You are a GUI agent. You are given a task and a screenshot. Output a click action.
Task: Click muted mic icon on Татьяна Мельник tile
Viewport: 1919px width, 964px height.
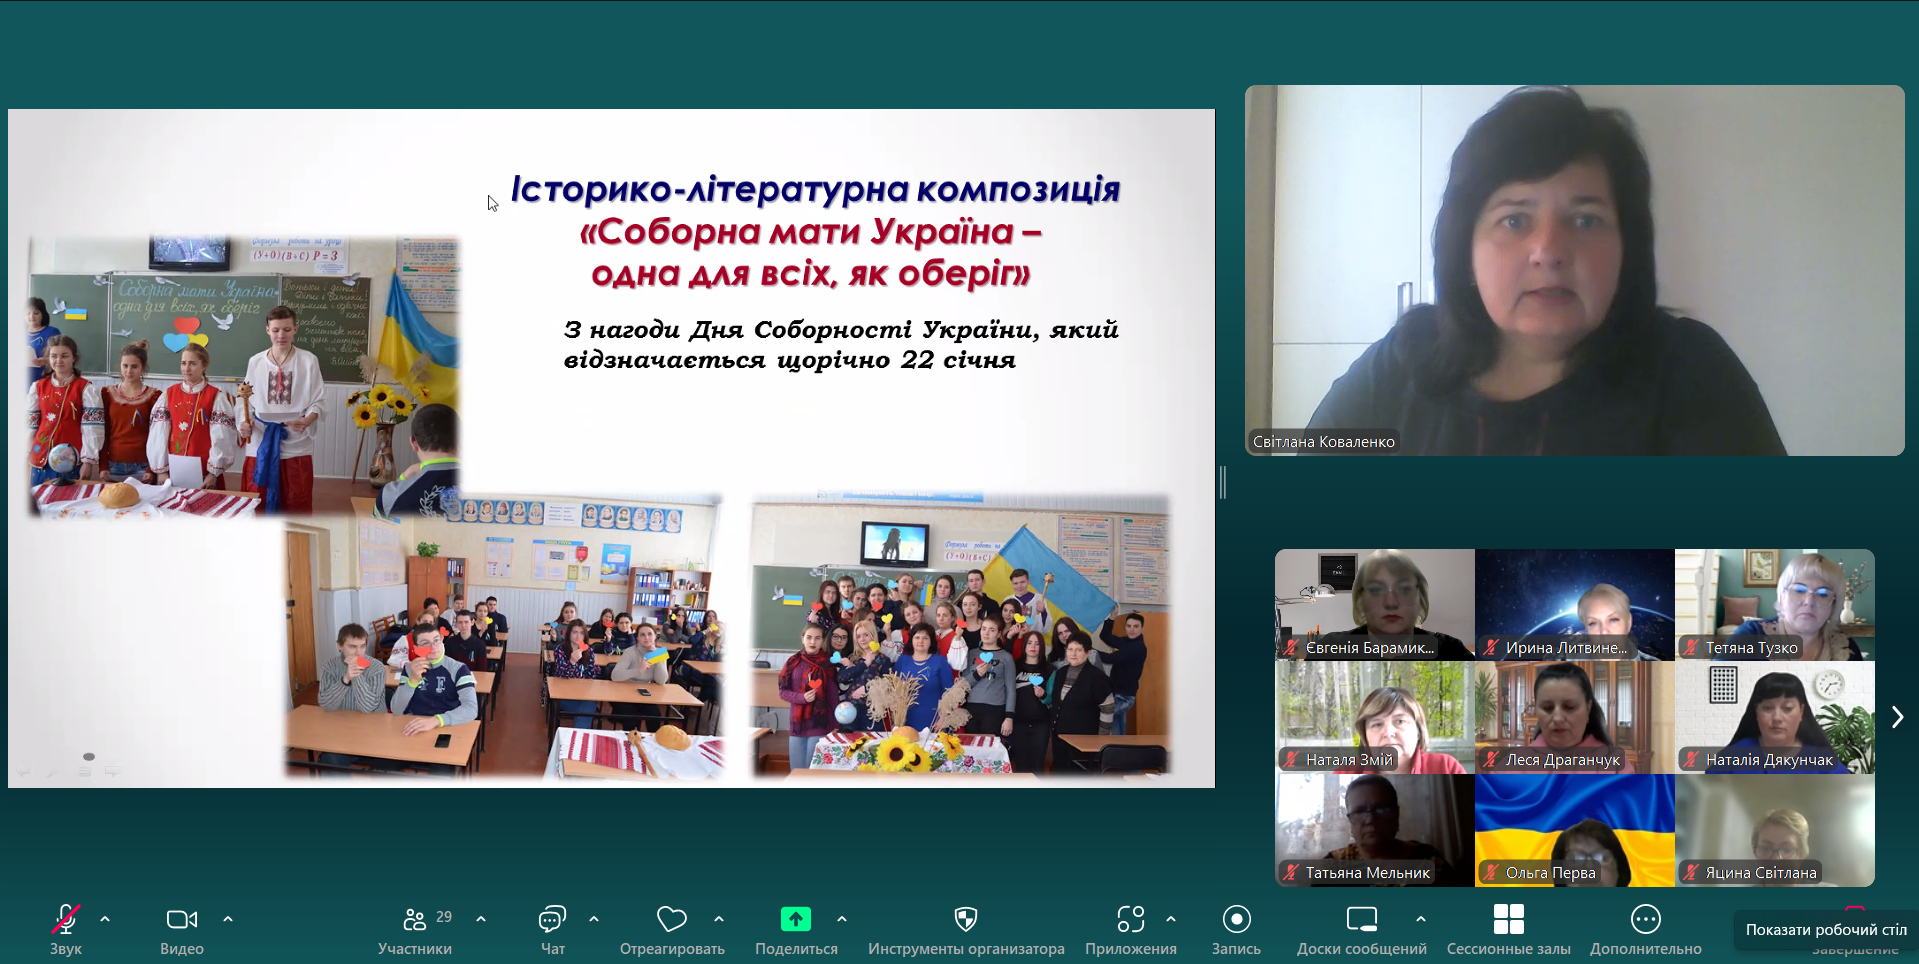1291,873
